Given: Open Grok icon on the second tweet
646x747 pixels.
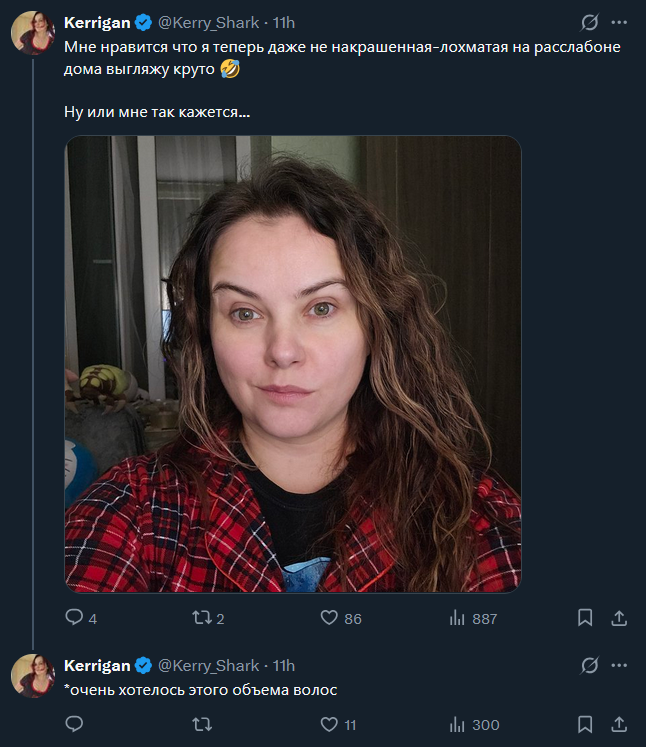Looking at the screenshot, I should (x=590, y=665).
